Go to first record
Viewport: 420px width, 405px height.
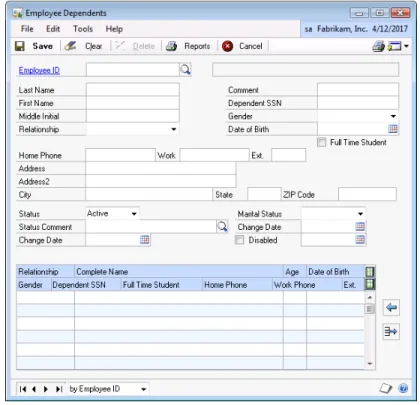23,389
